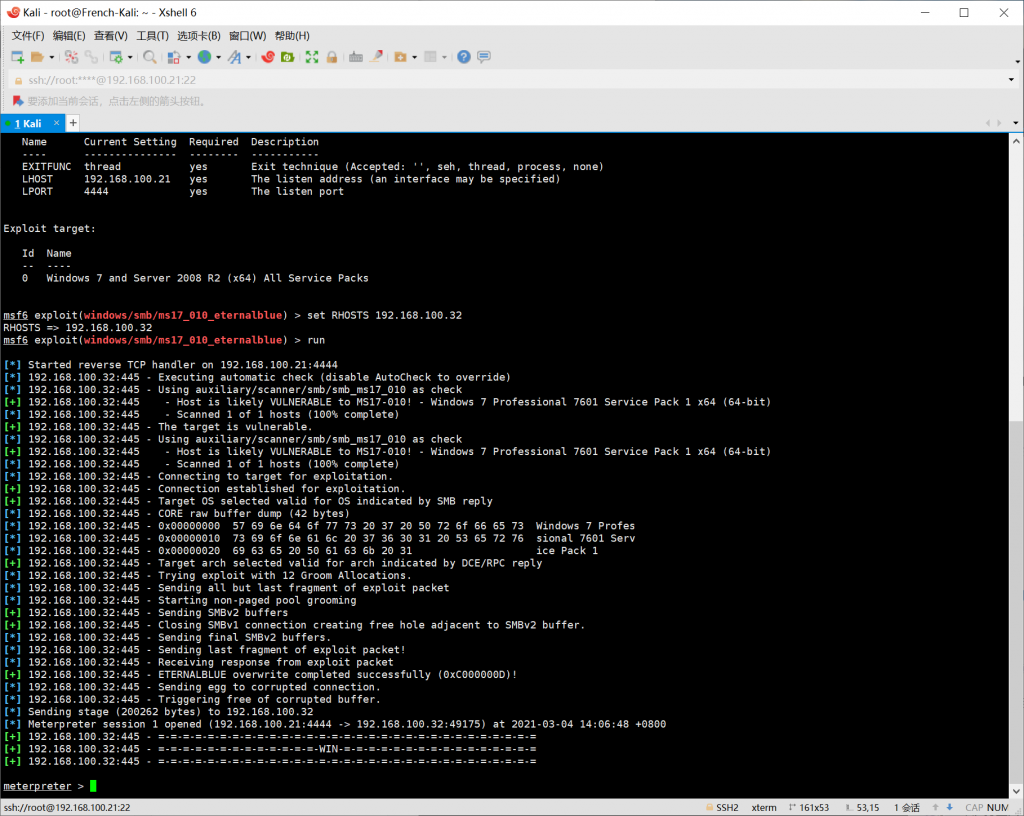The width and height of the screenshot is (1024, 816).
Task: Click the 'xterm' status bar entry
Action: click(x=764, y=808)
